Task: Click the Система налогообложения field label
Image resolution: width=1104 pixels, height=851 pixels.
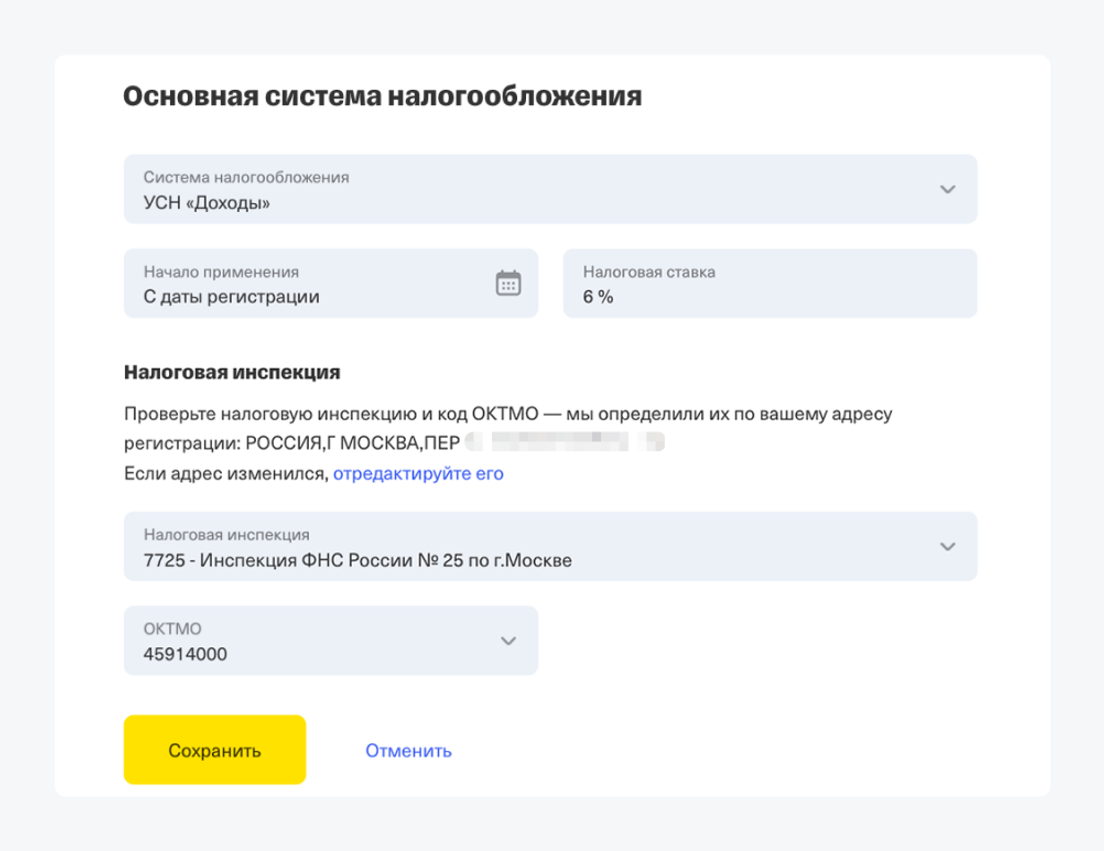Action: click(246, 177)
